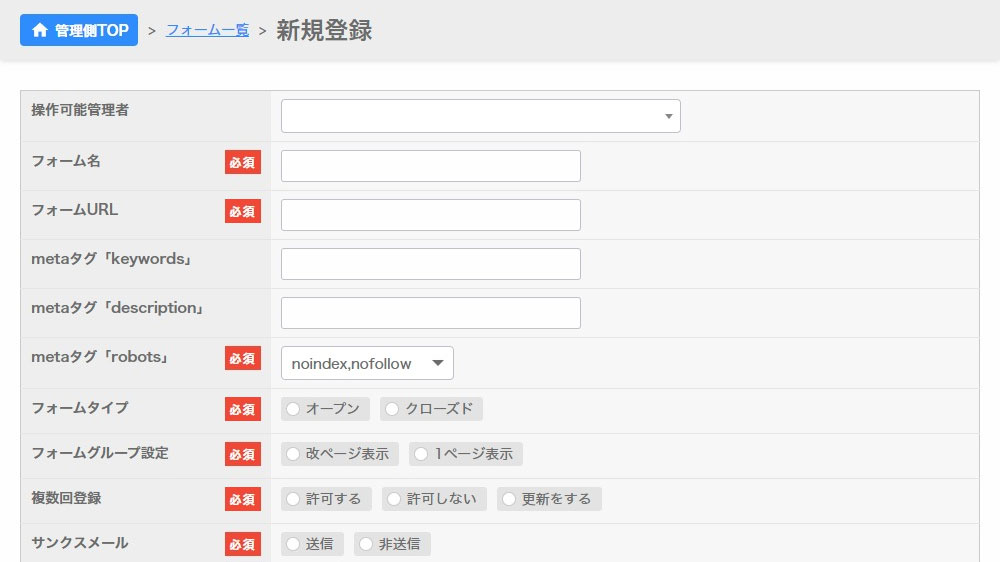Click the 必須 badge beside サンクスメール
The width and height of the screenshot is (1000, 562).
tap(242, 544)
